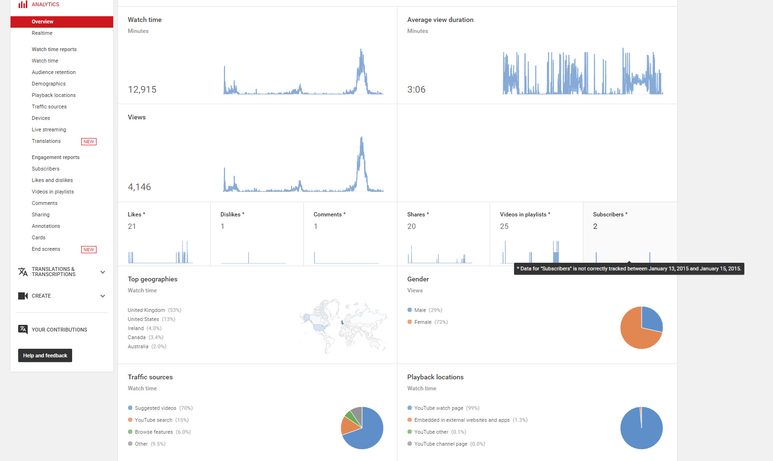This screenshot has height=461, width=773.
Task: Click the playback locations pie chart
Action: click(x=641, y=427)
